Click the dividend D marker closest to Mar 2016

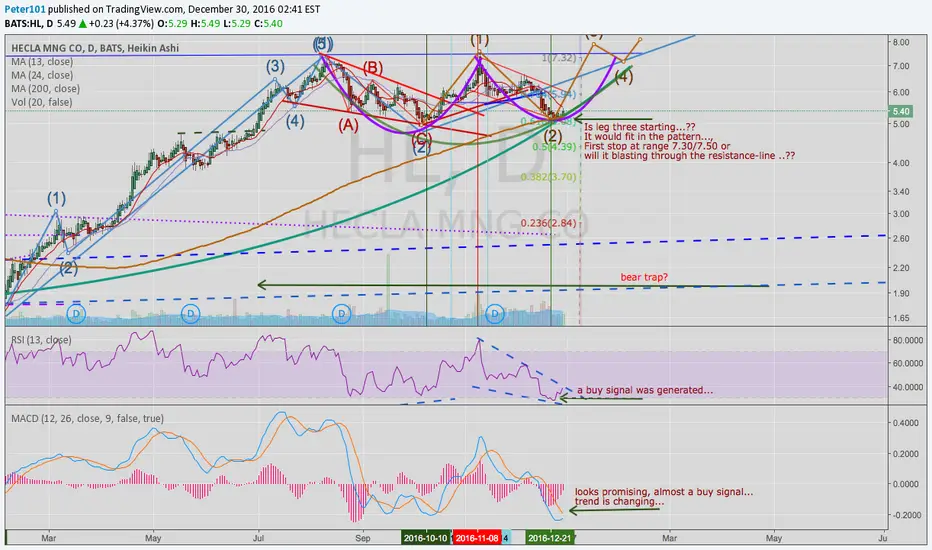[76, 313]
